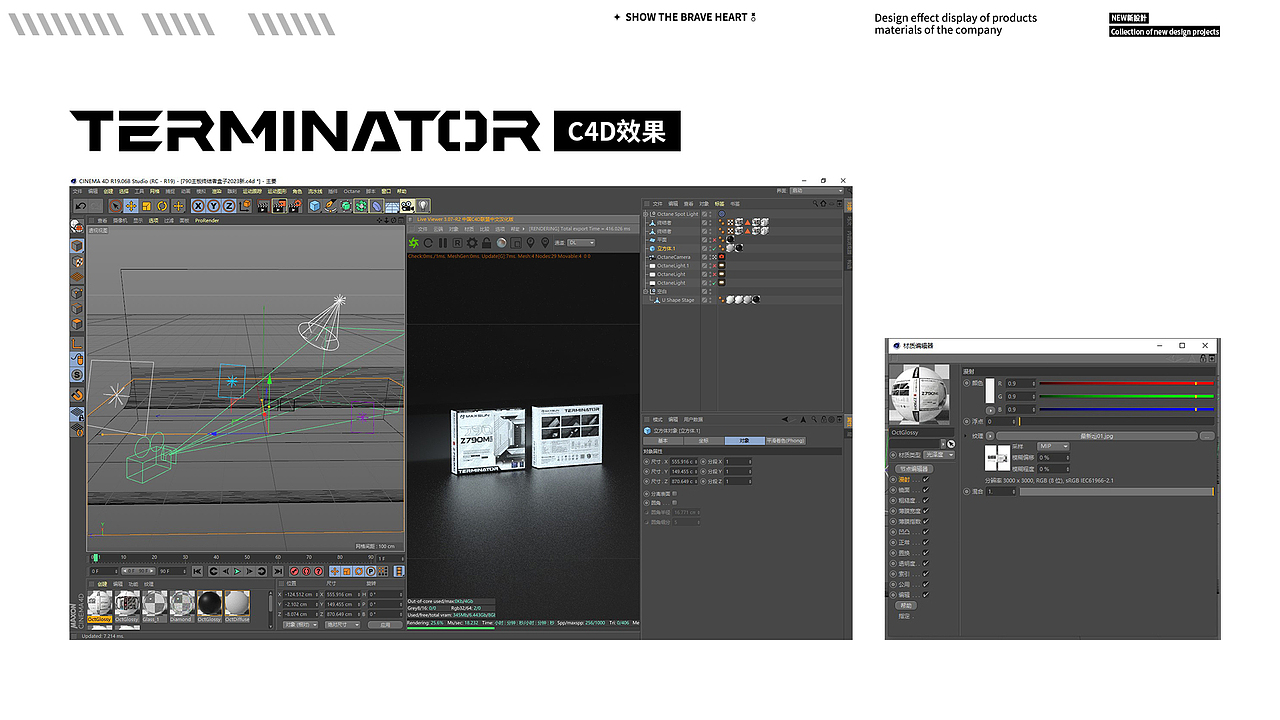
Task: Adjust the red color slider in Material Editor
Action: point(1126,383)
